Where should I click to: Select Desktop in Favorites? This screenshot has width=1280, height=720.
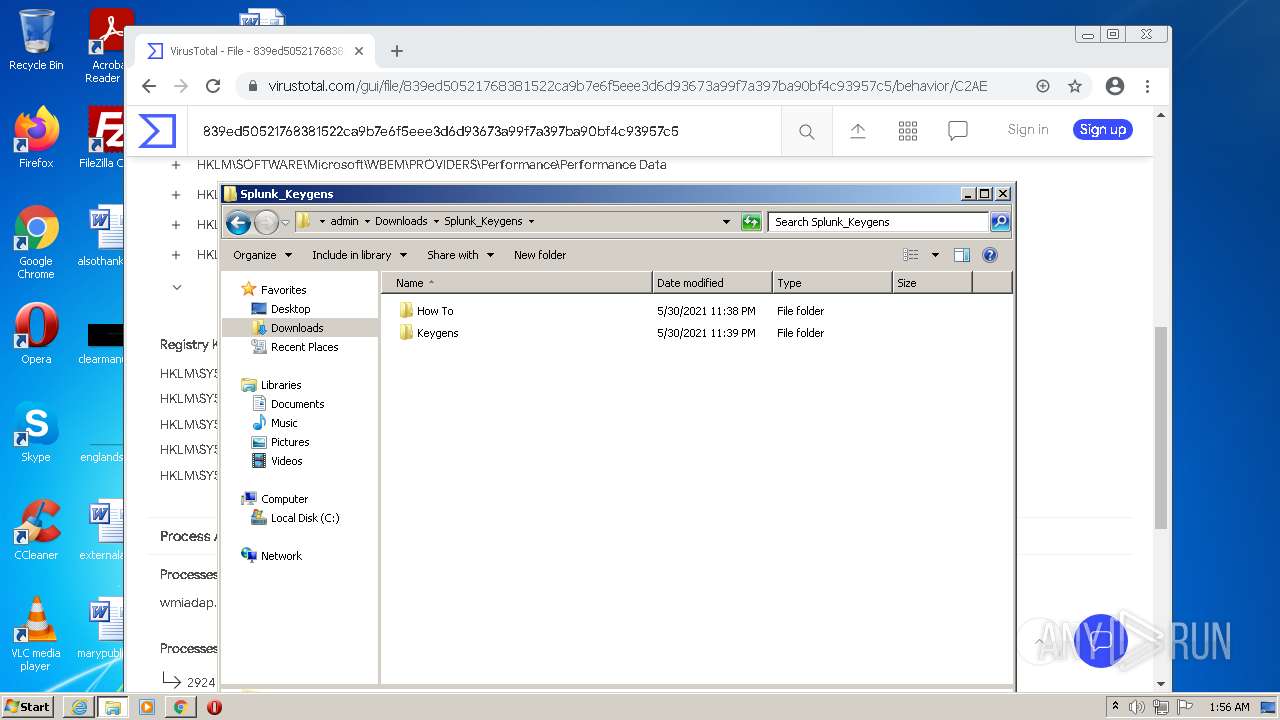290,309
